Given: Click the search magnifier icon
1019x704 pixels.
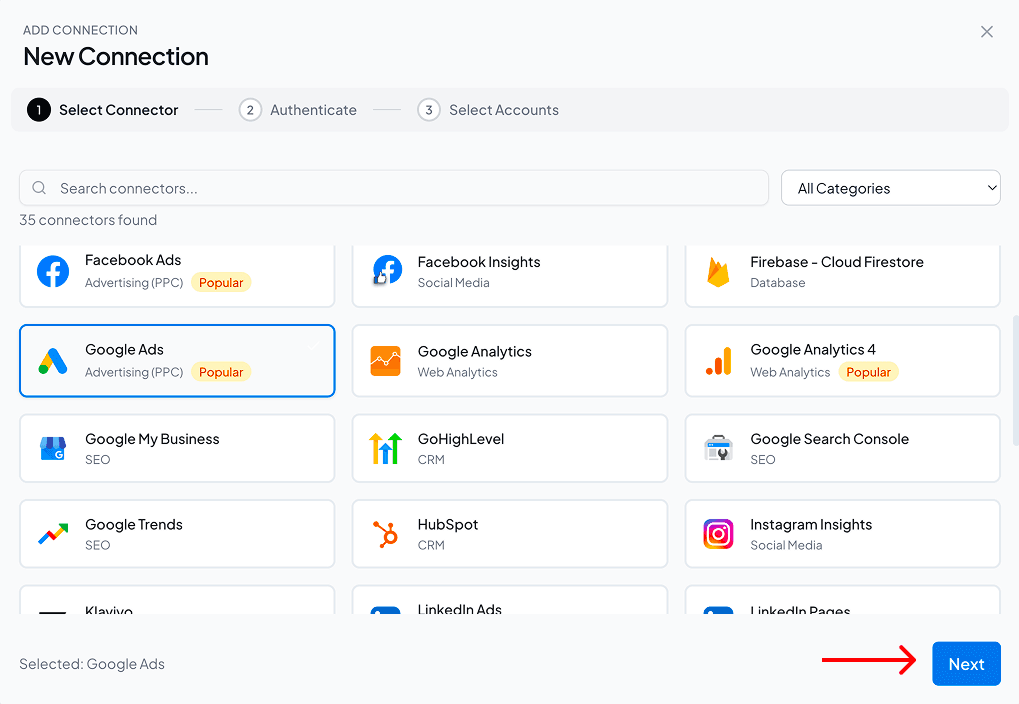Looking at the screenshot, I should tap(39, 188).
